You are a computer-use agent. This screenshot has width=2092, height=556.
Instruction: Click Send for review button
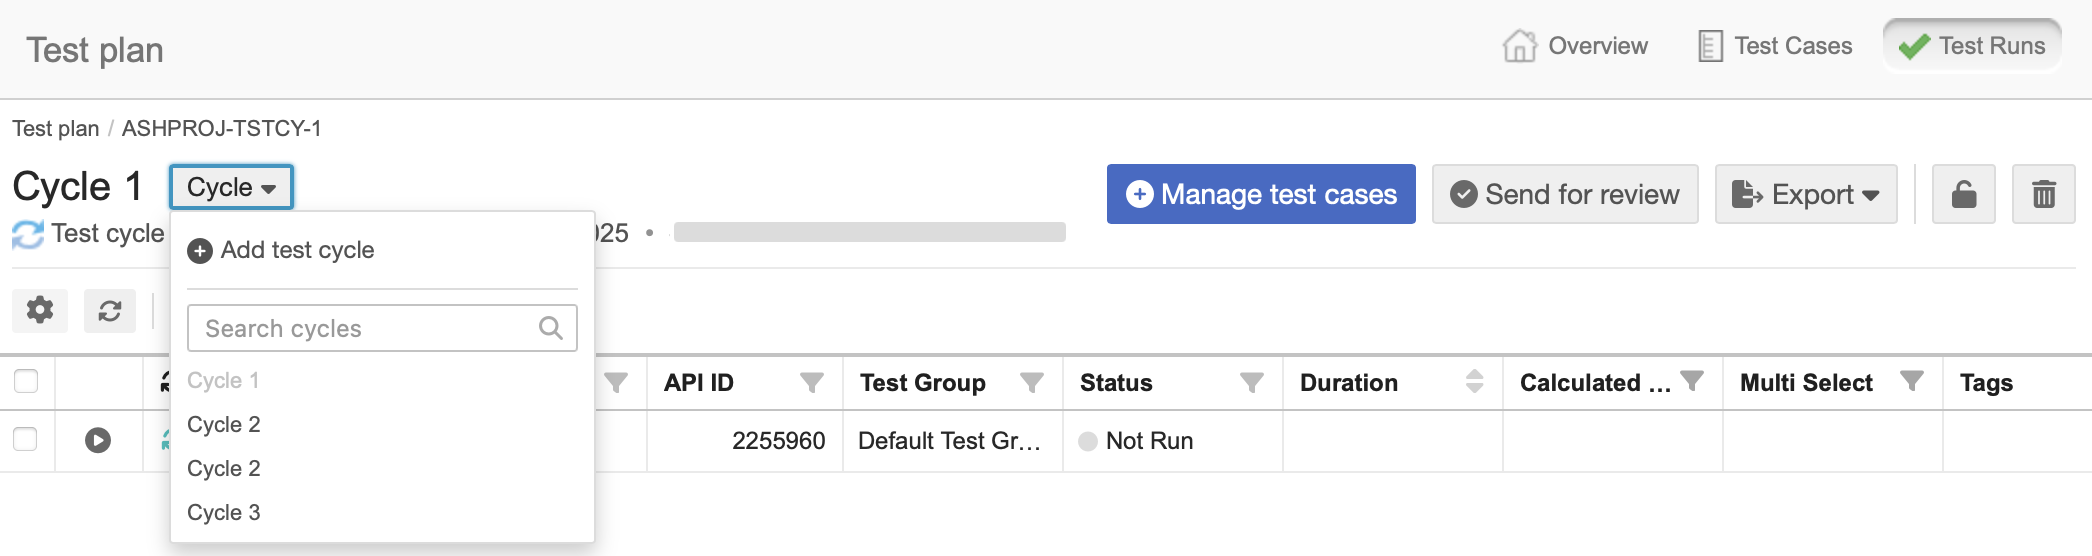pyautogui.click(x=1565, y=194)
